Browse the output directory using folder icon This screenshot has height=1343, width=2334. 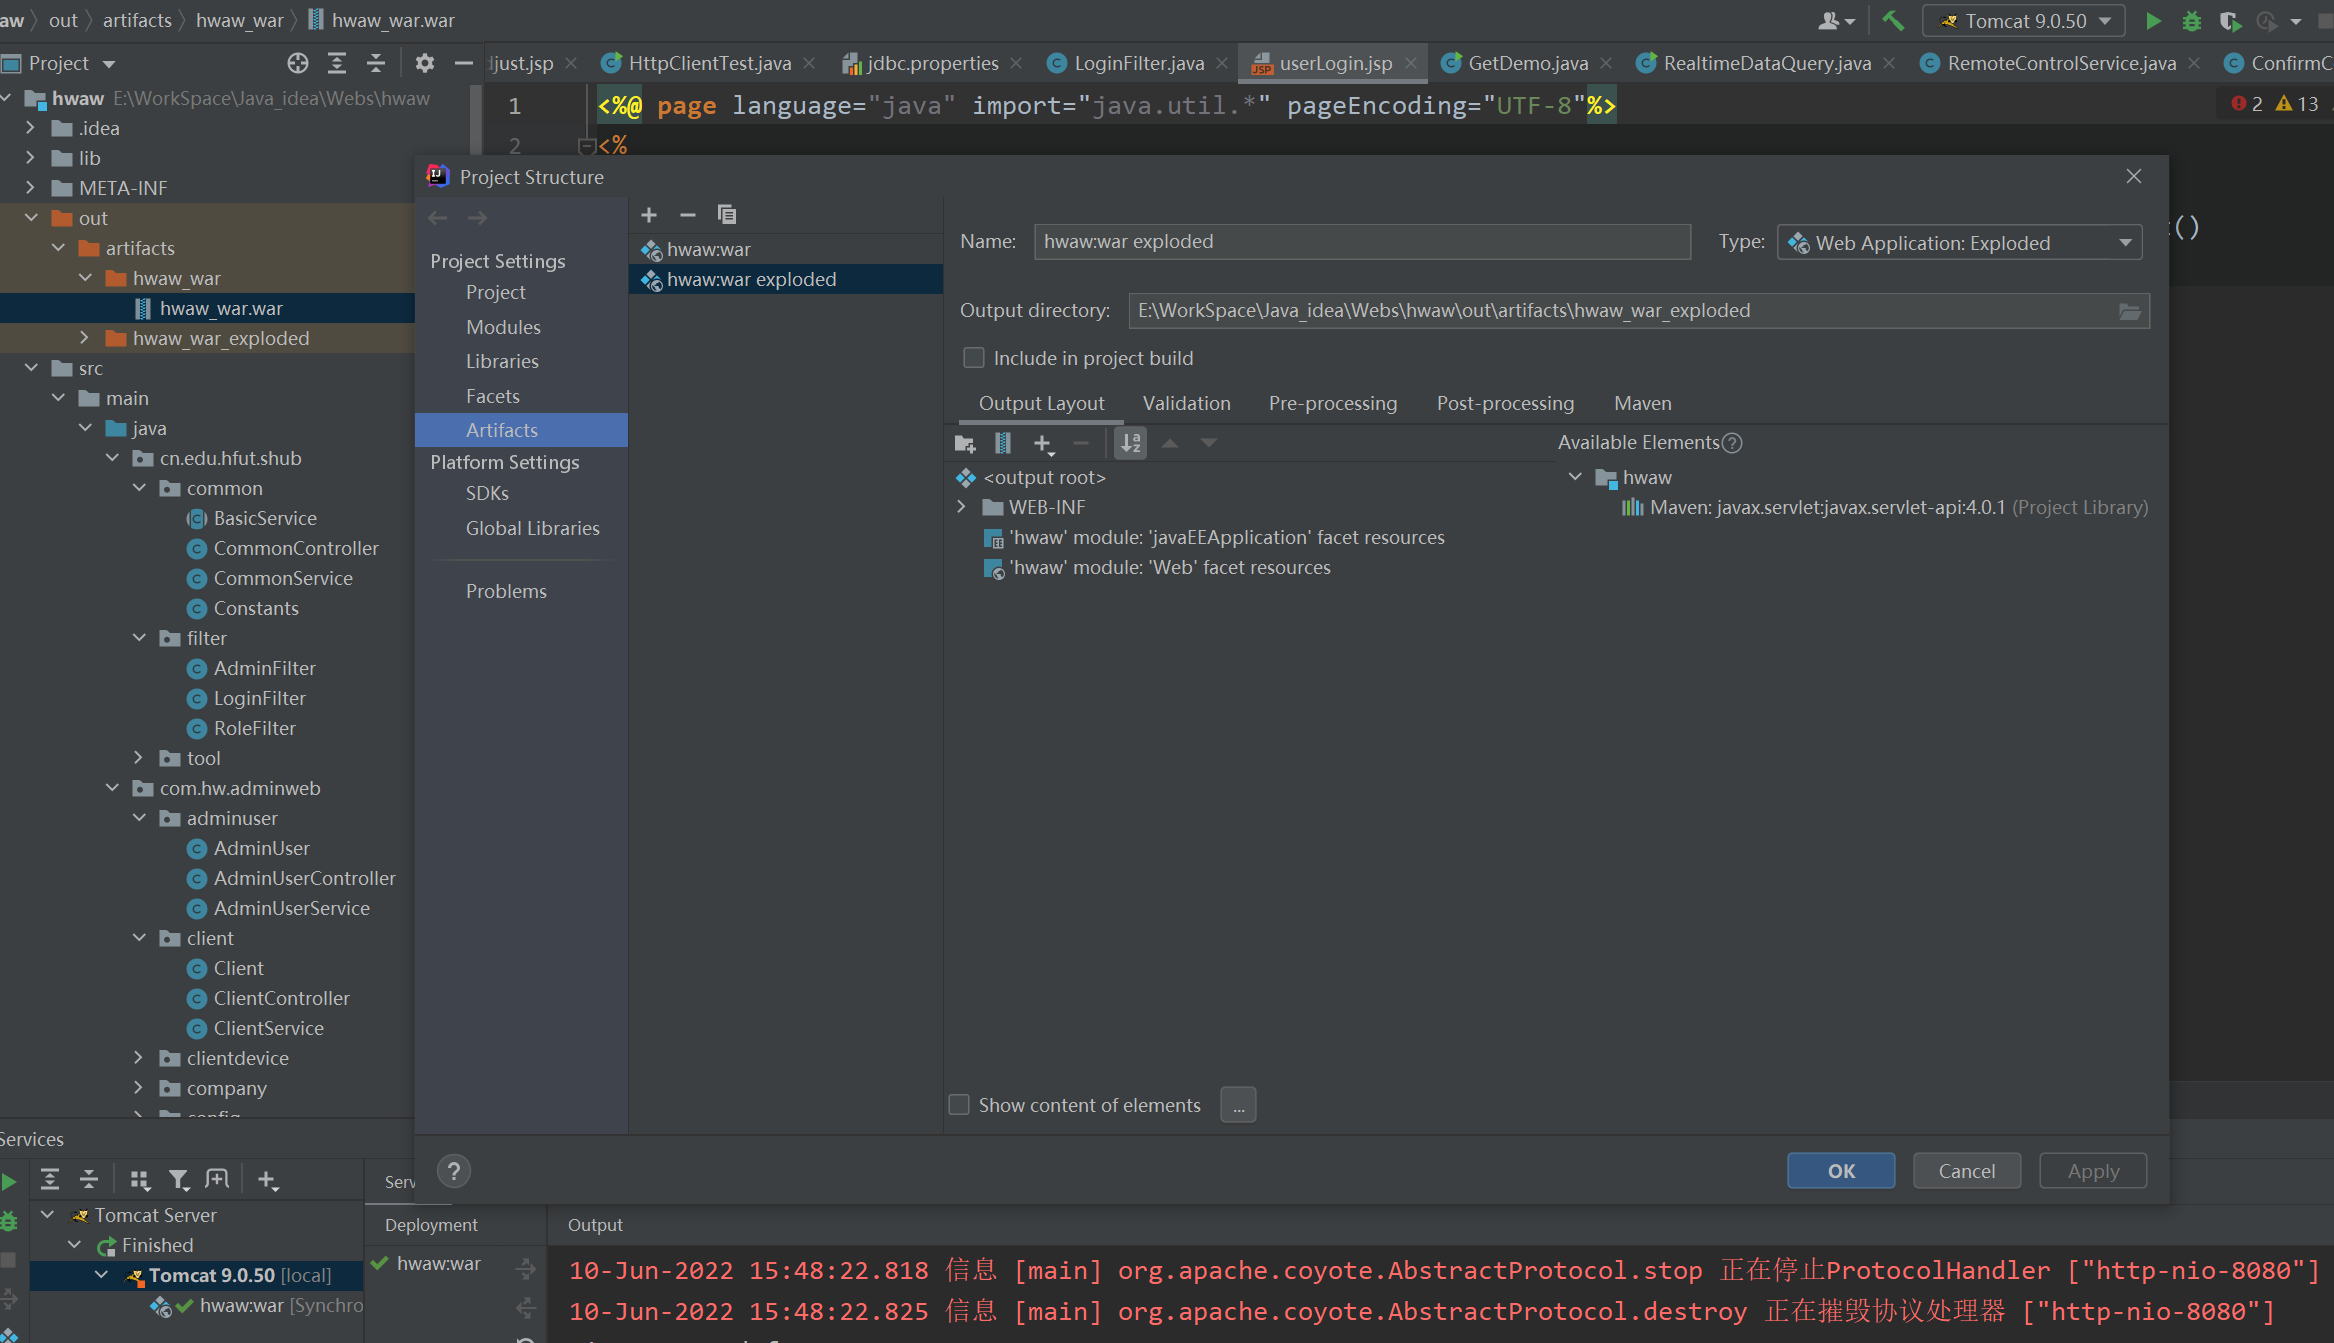tap(2129, 311)
